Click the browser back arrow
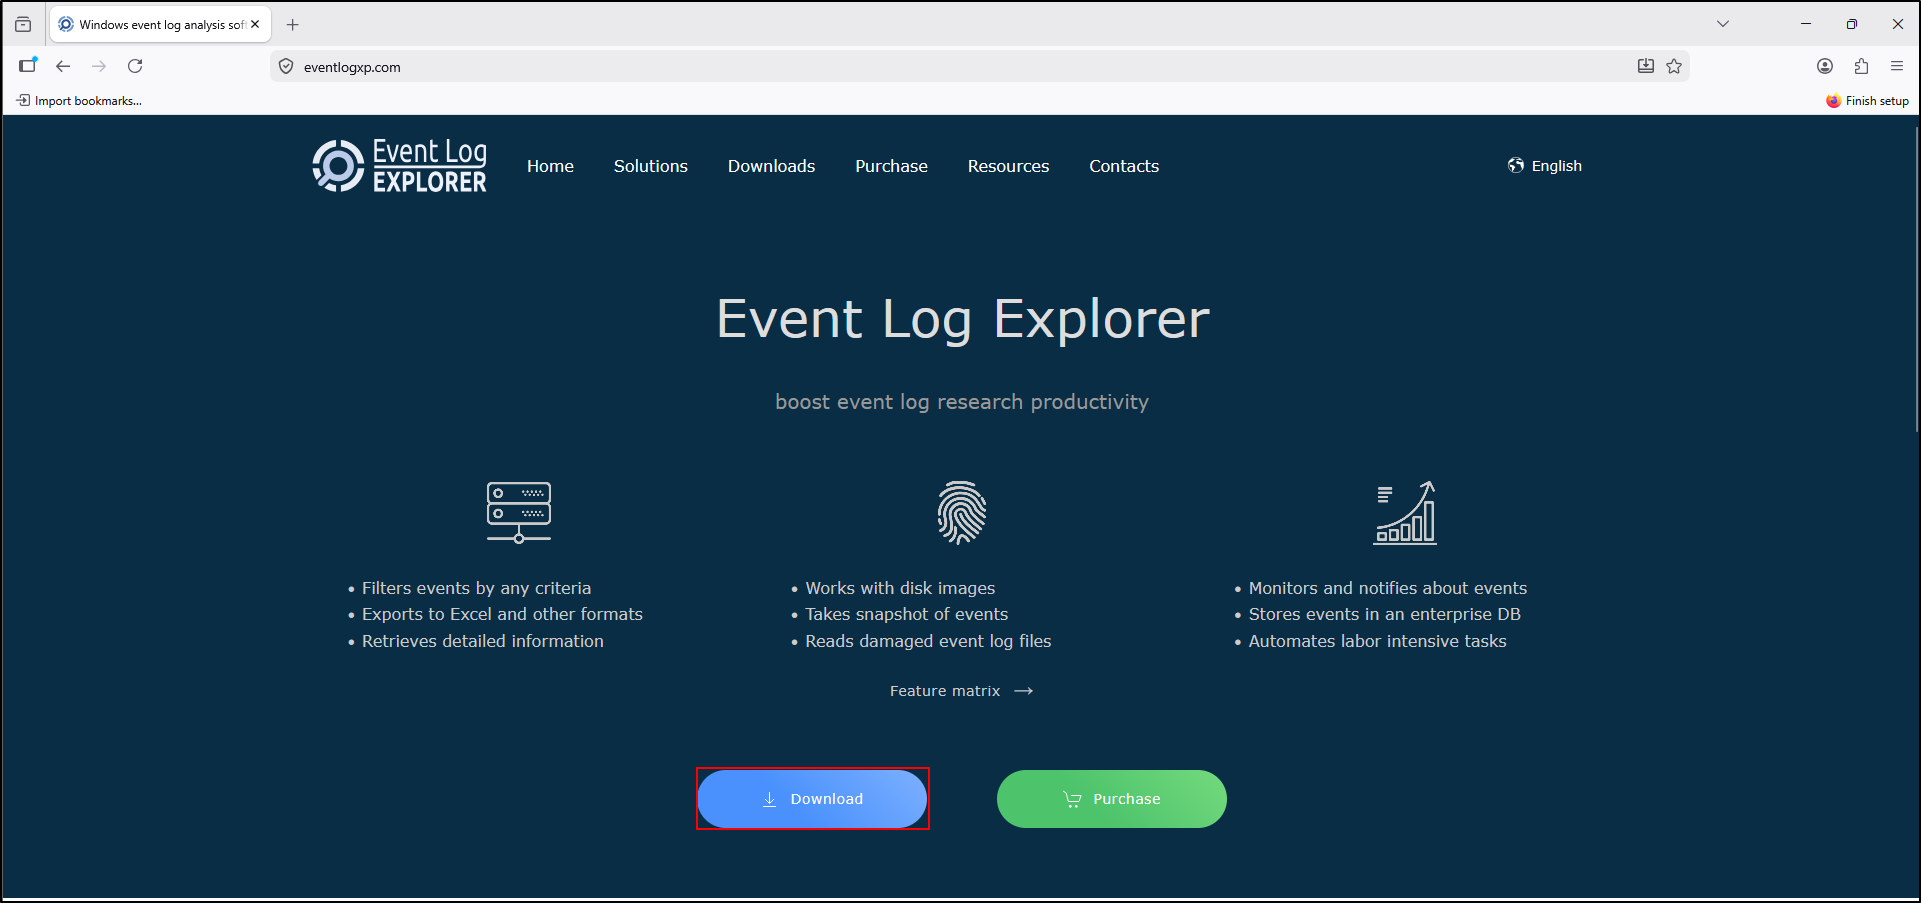1921x903 pixels. pyautogui.click(x=63, y=66)
